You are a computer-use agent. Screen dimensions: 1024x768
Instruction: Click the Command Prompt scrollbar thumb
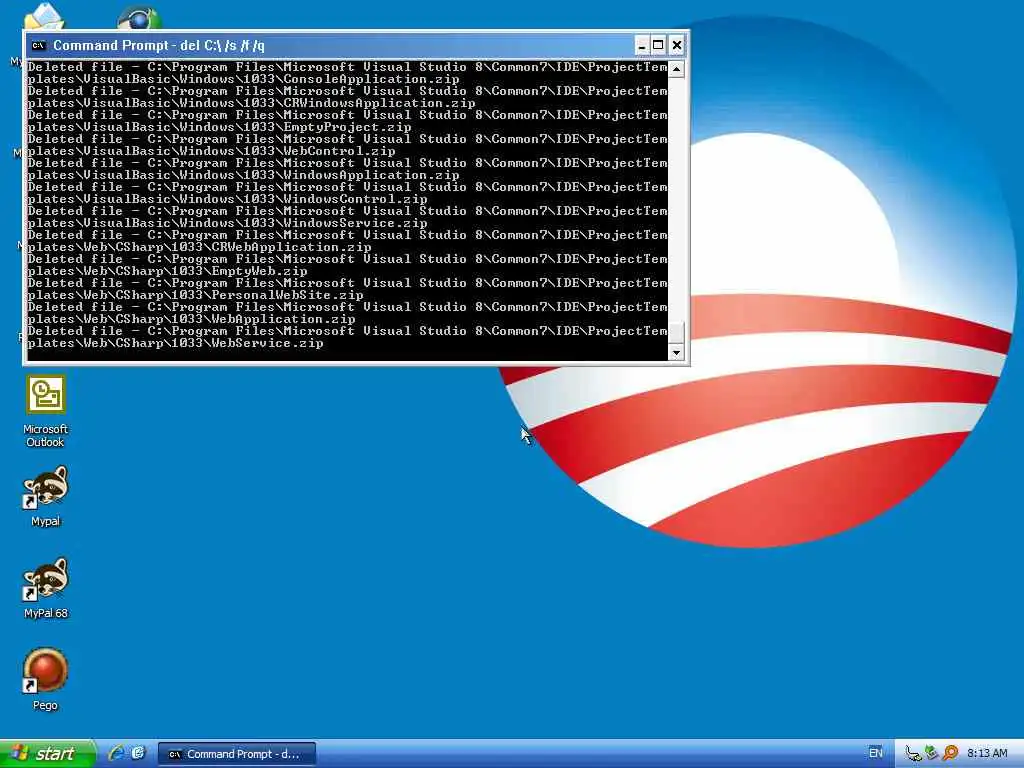click(x=677, y=332)
